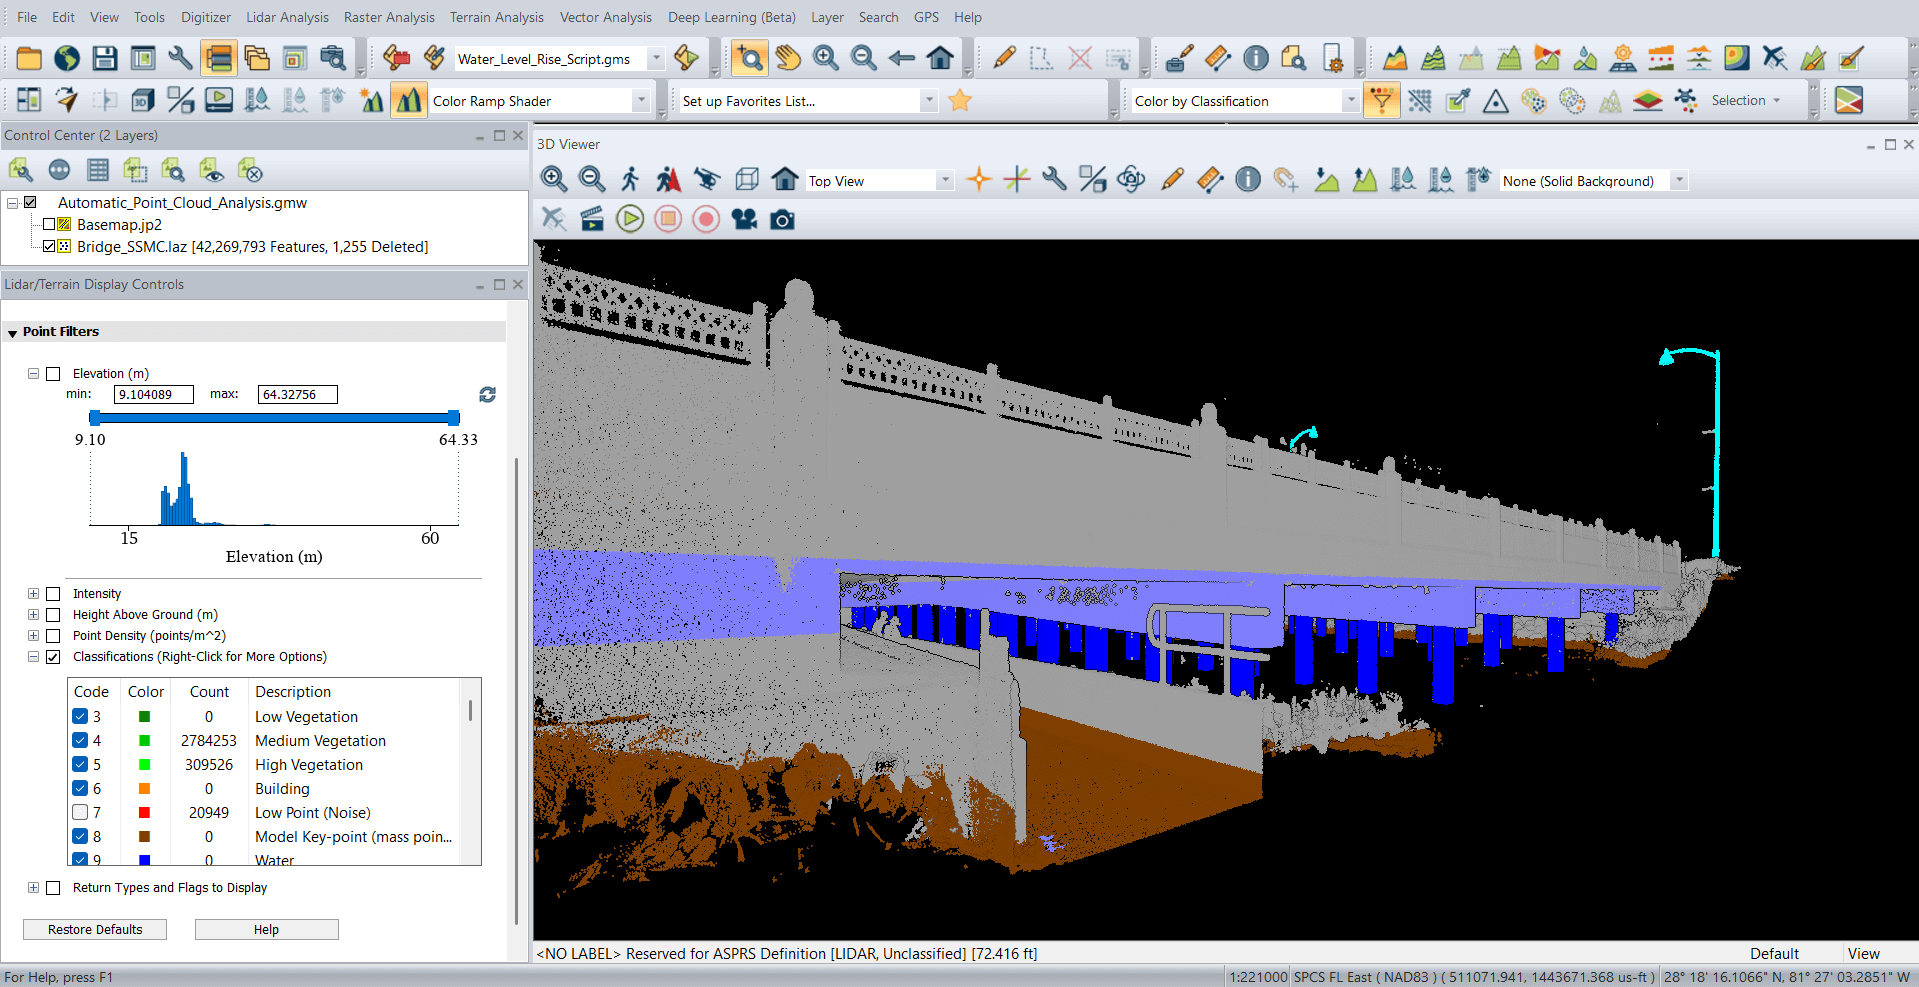The width and height of the screenshot is (1919, 987).
Task: Open the Top View dropdown
Action: [x=944, y=180]
